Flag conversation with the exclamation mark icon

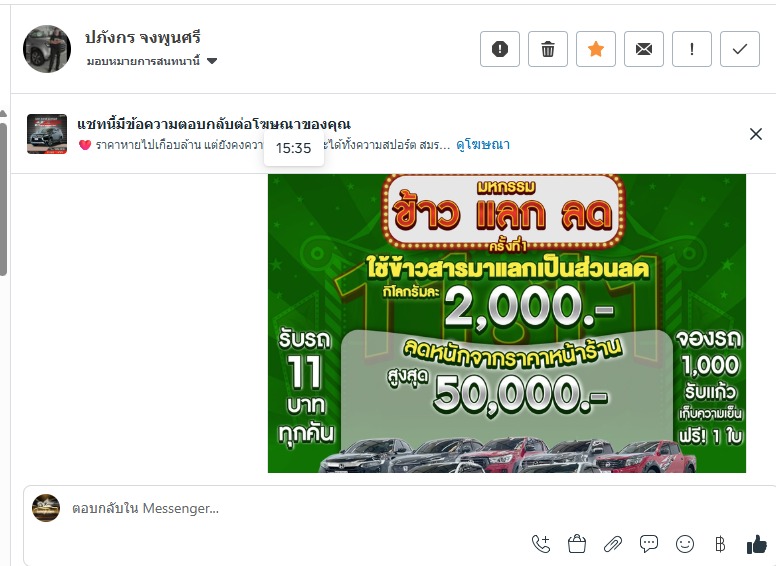click(x=692, y=49)
